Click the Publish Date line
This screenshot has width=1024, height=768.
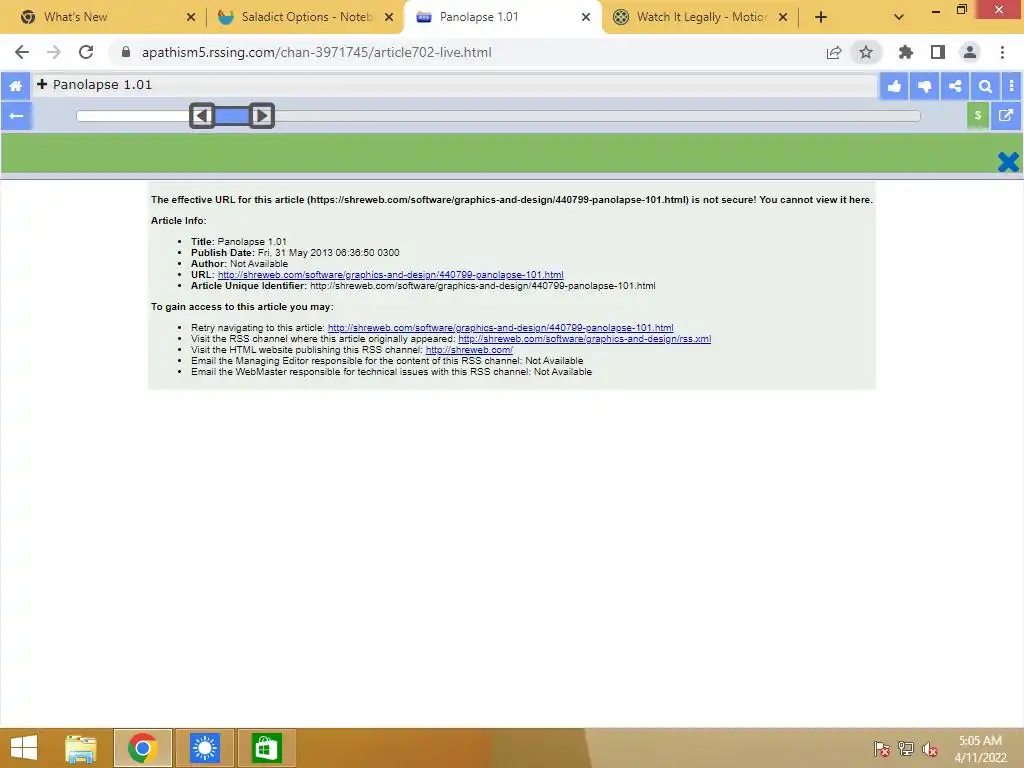[295, 253]
